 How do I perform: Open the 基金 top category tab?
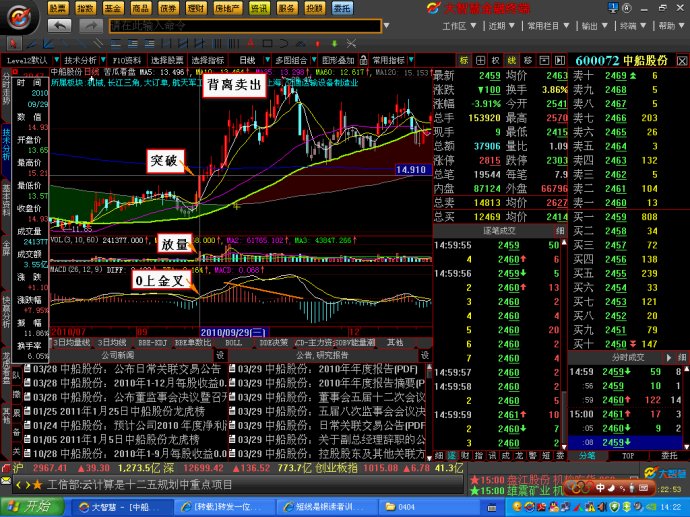click(113, 8)
